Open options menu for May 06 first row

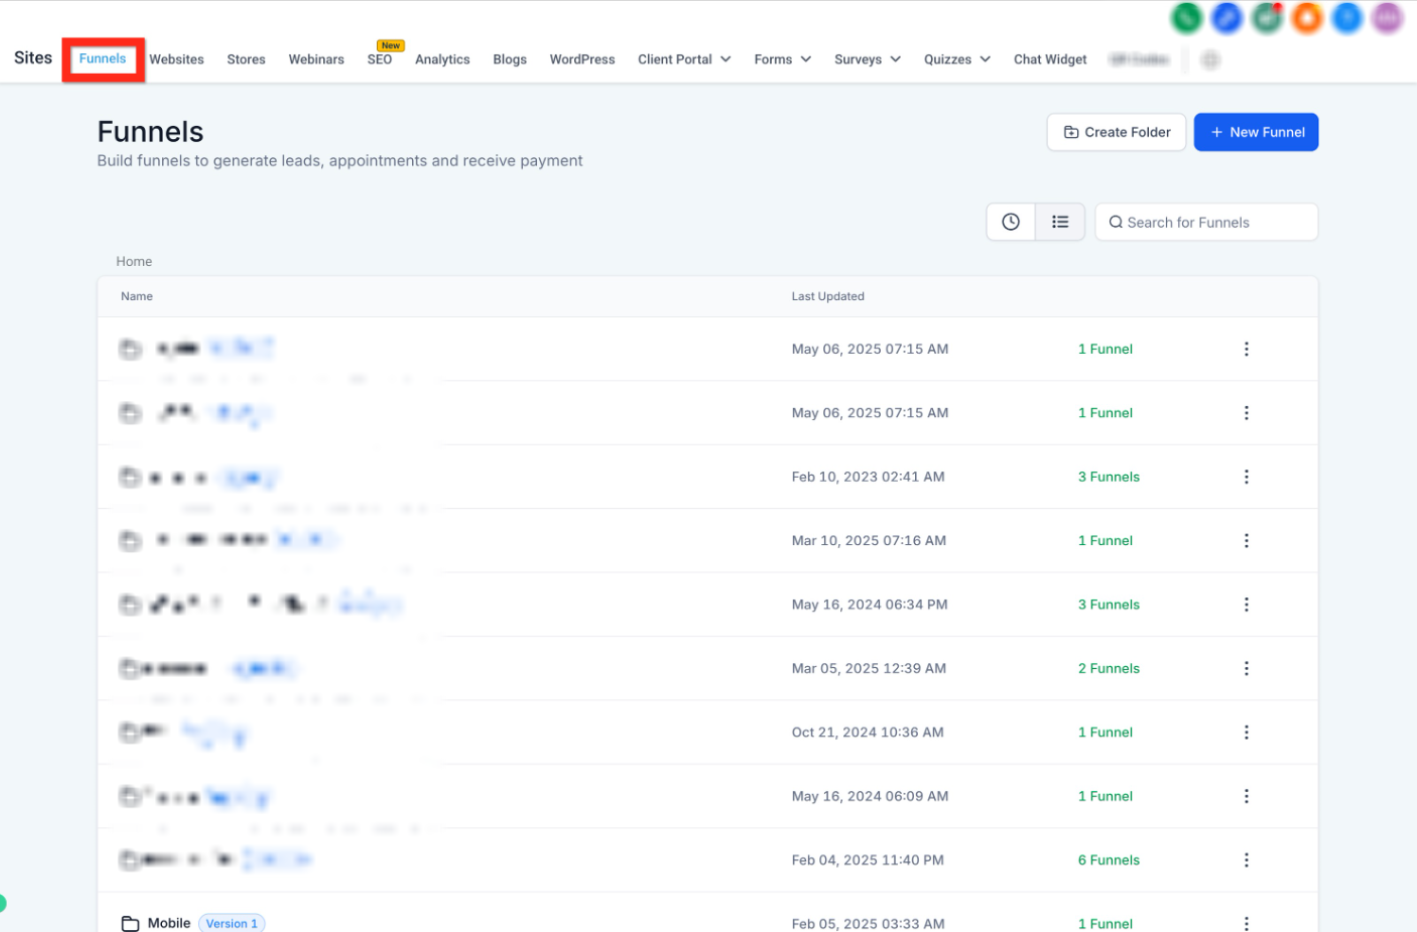tap(1246, 349)
